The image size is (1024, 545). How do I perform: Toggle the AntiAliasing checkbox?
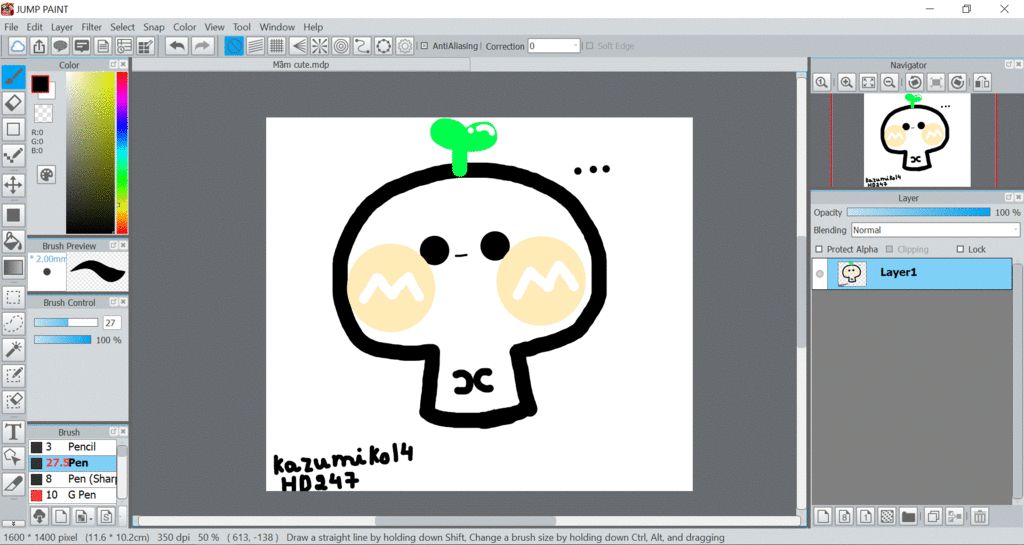tap(424, 46)
